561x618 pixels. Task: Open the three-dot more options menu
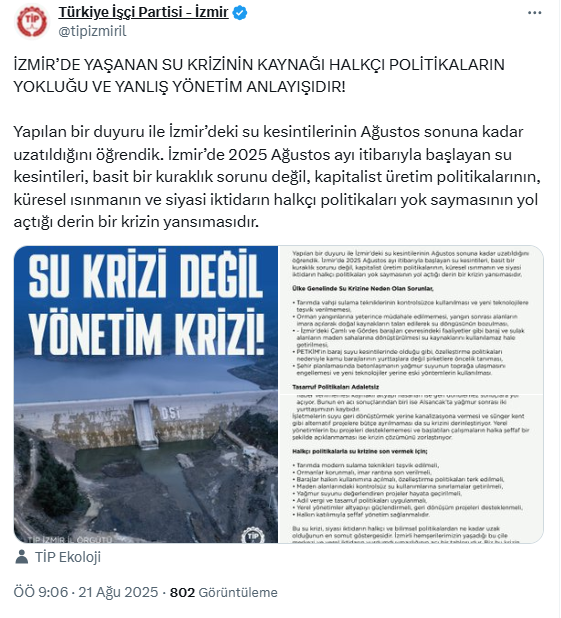535,13
